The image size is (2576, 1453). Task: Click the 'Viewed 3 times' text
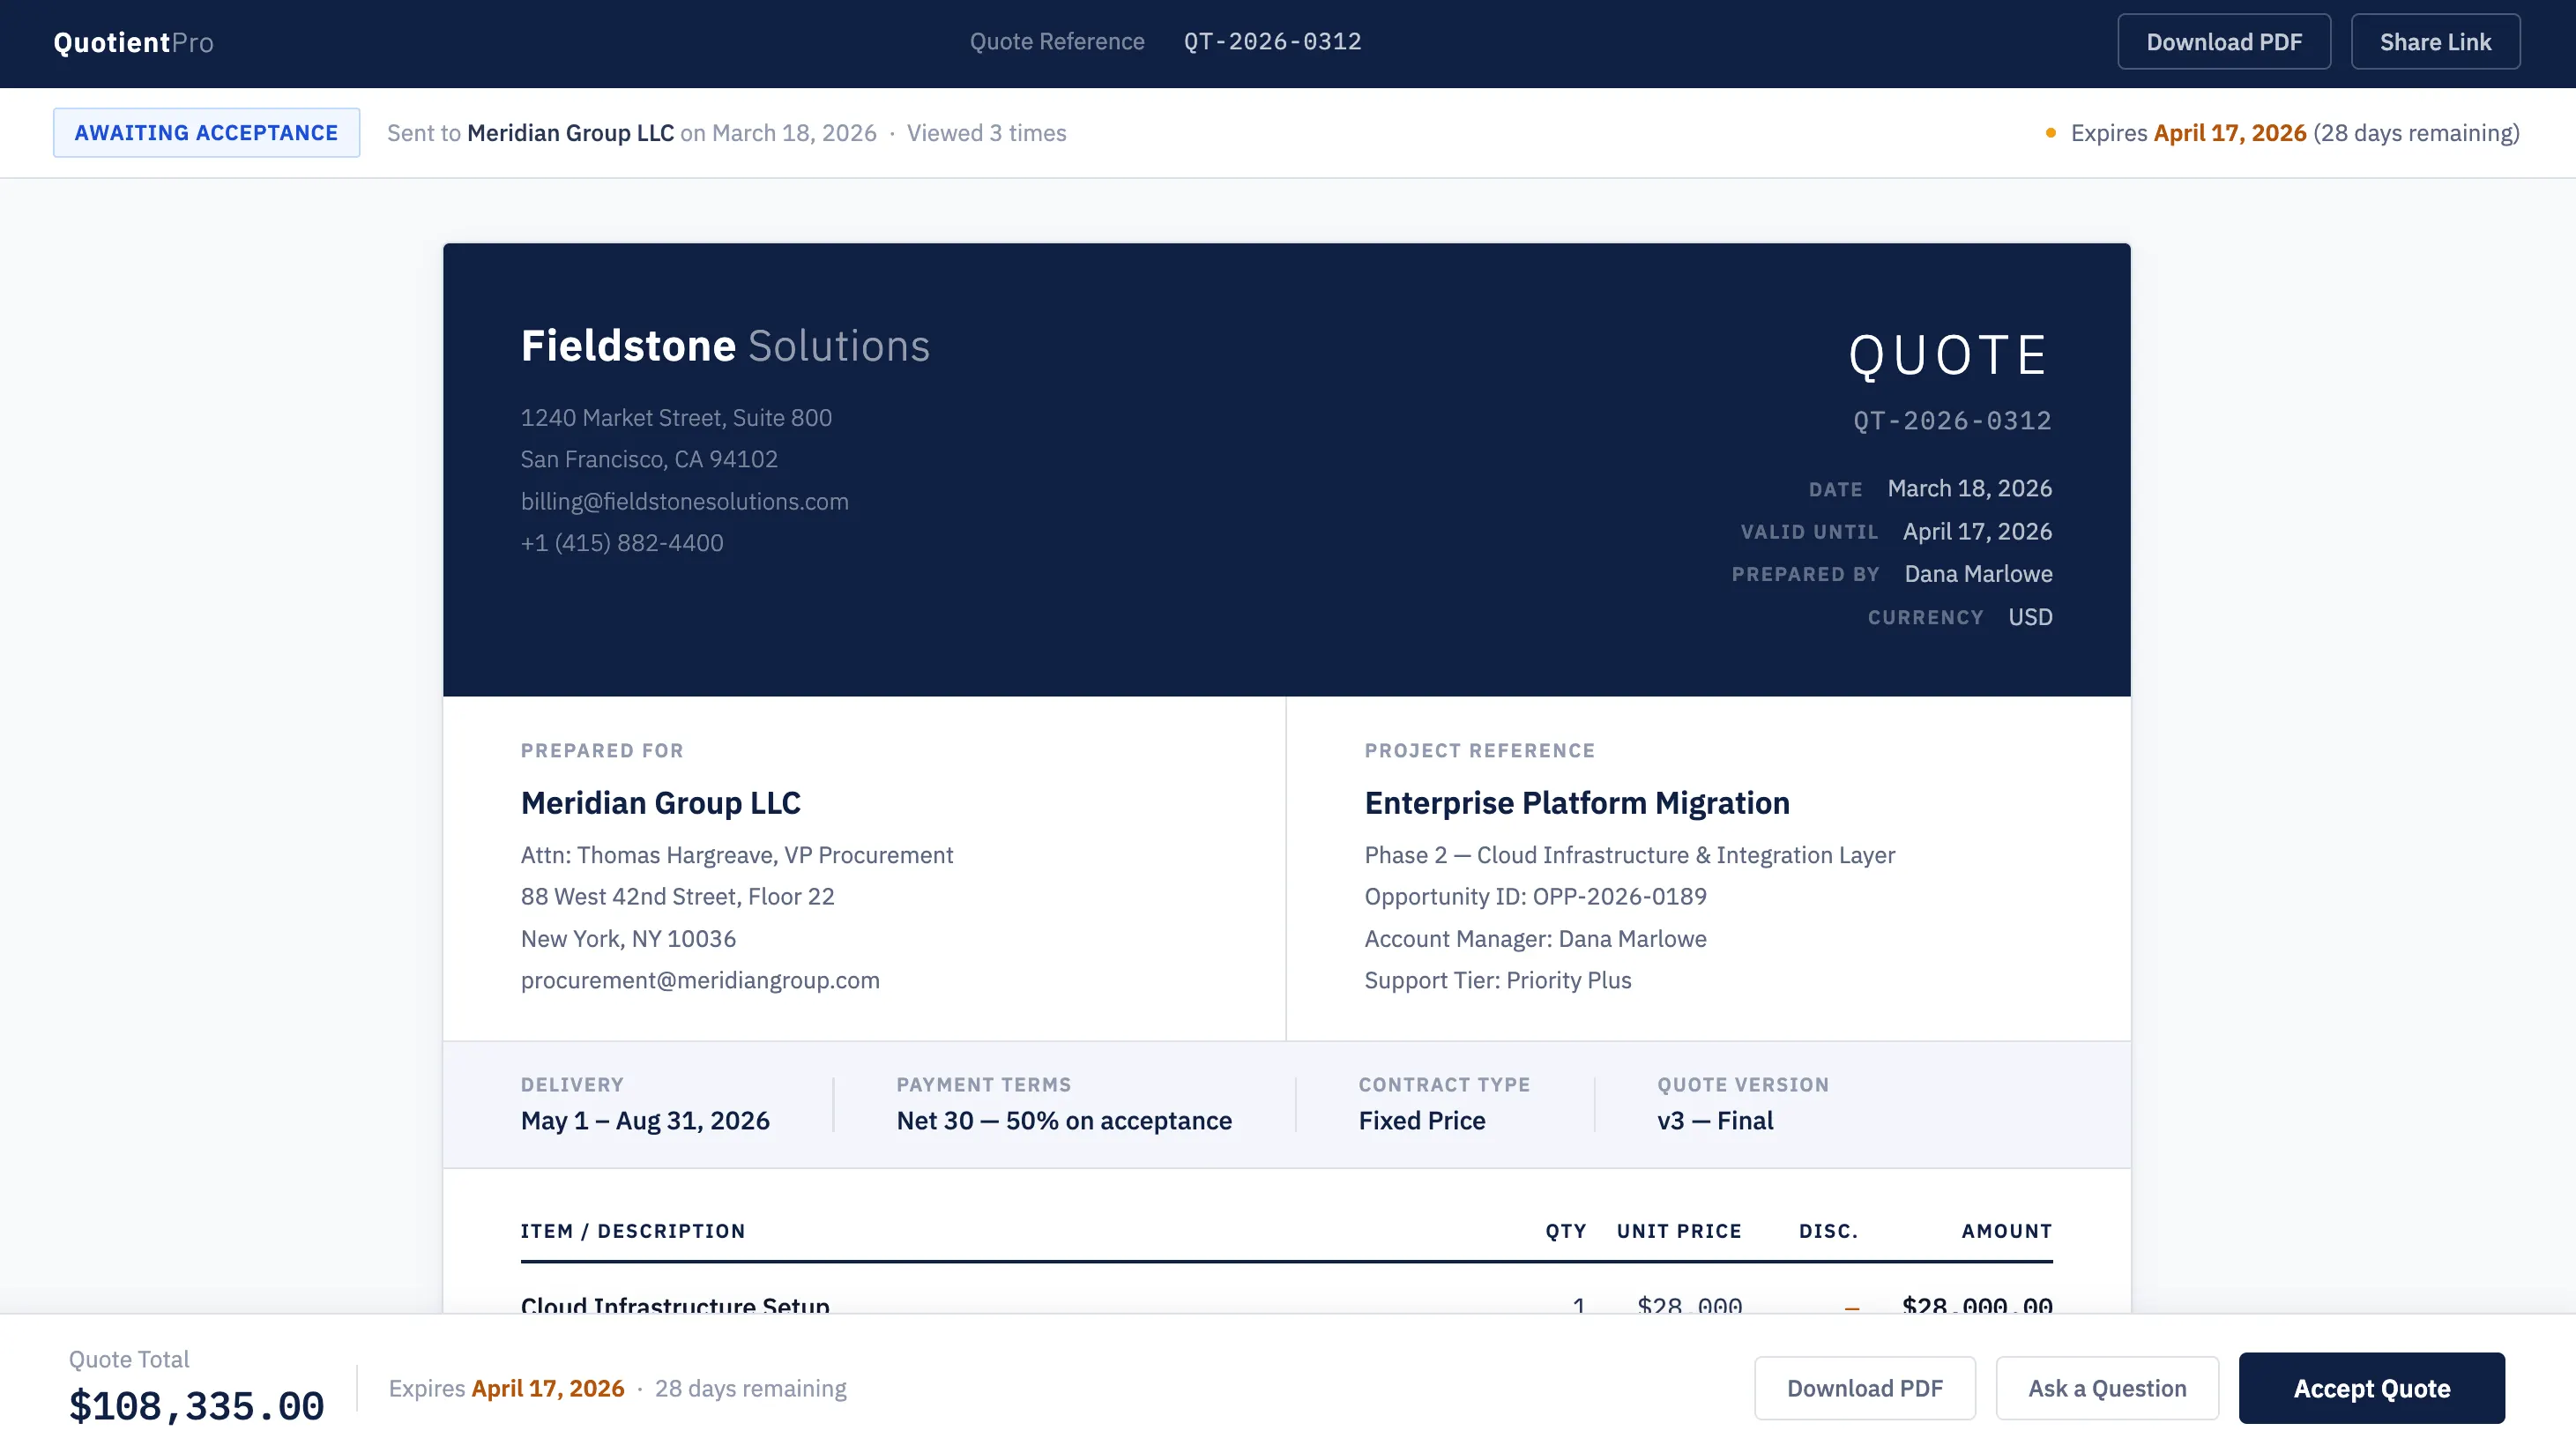[986, 133]
